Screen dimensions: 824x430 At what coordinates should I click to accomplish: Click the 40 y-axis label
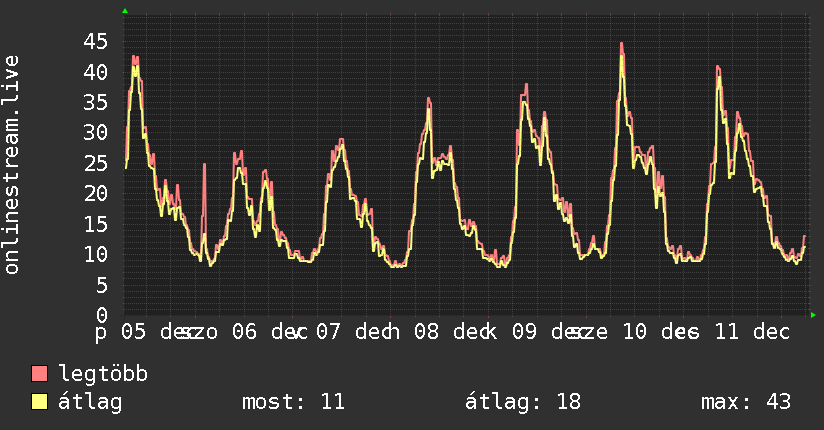(x=95, y=72)
